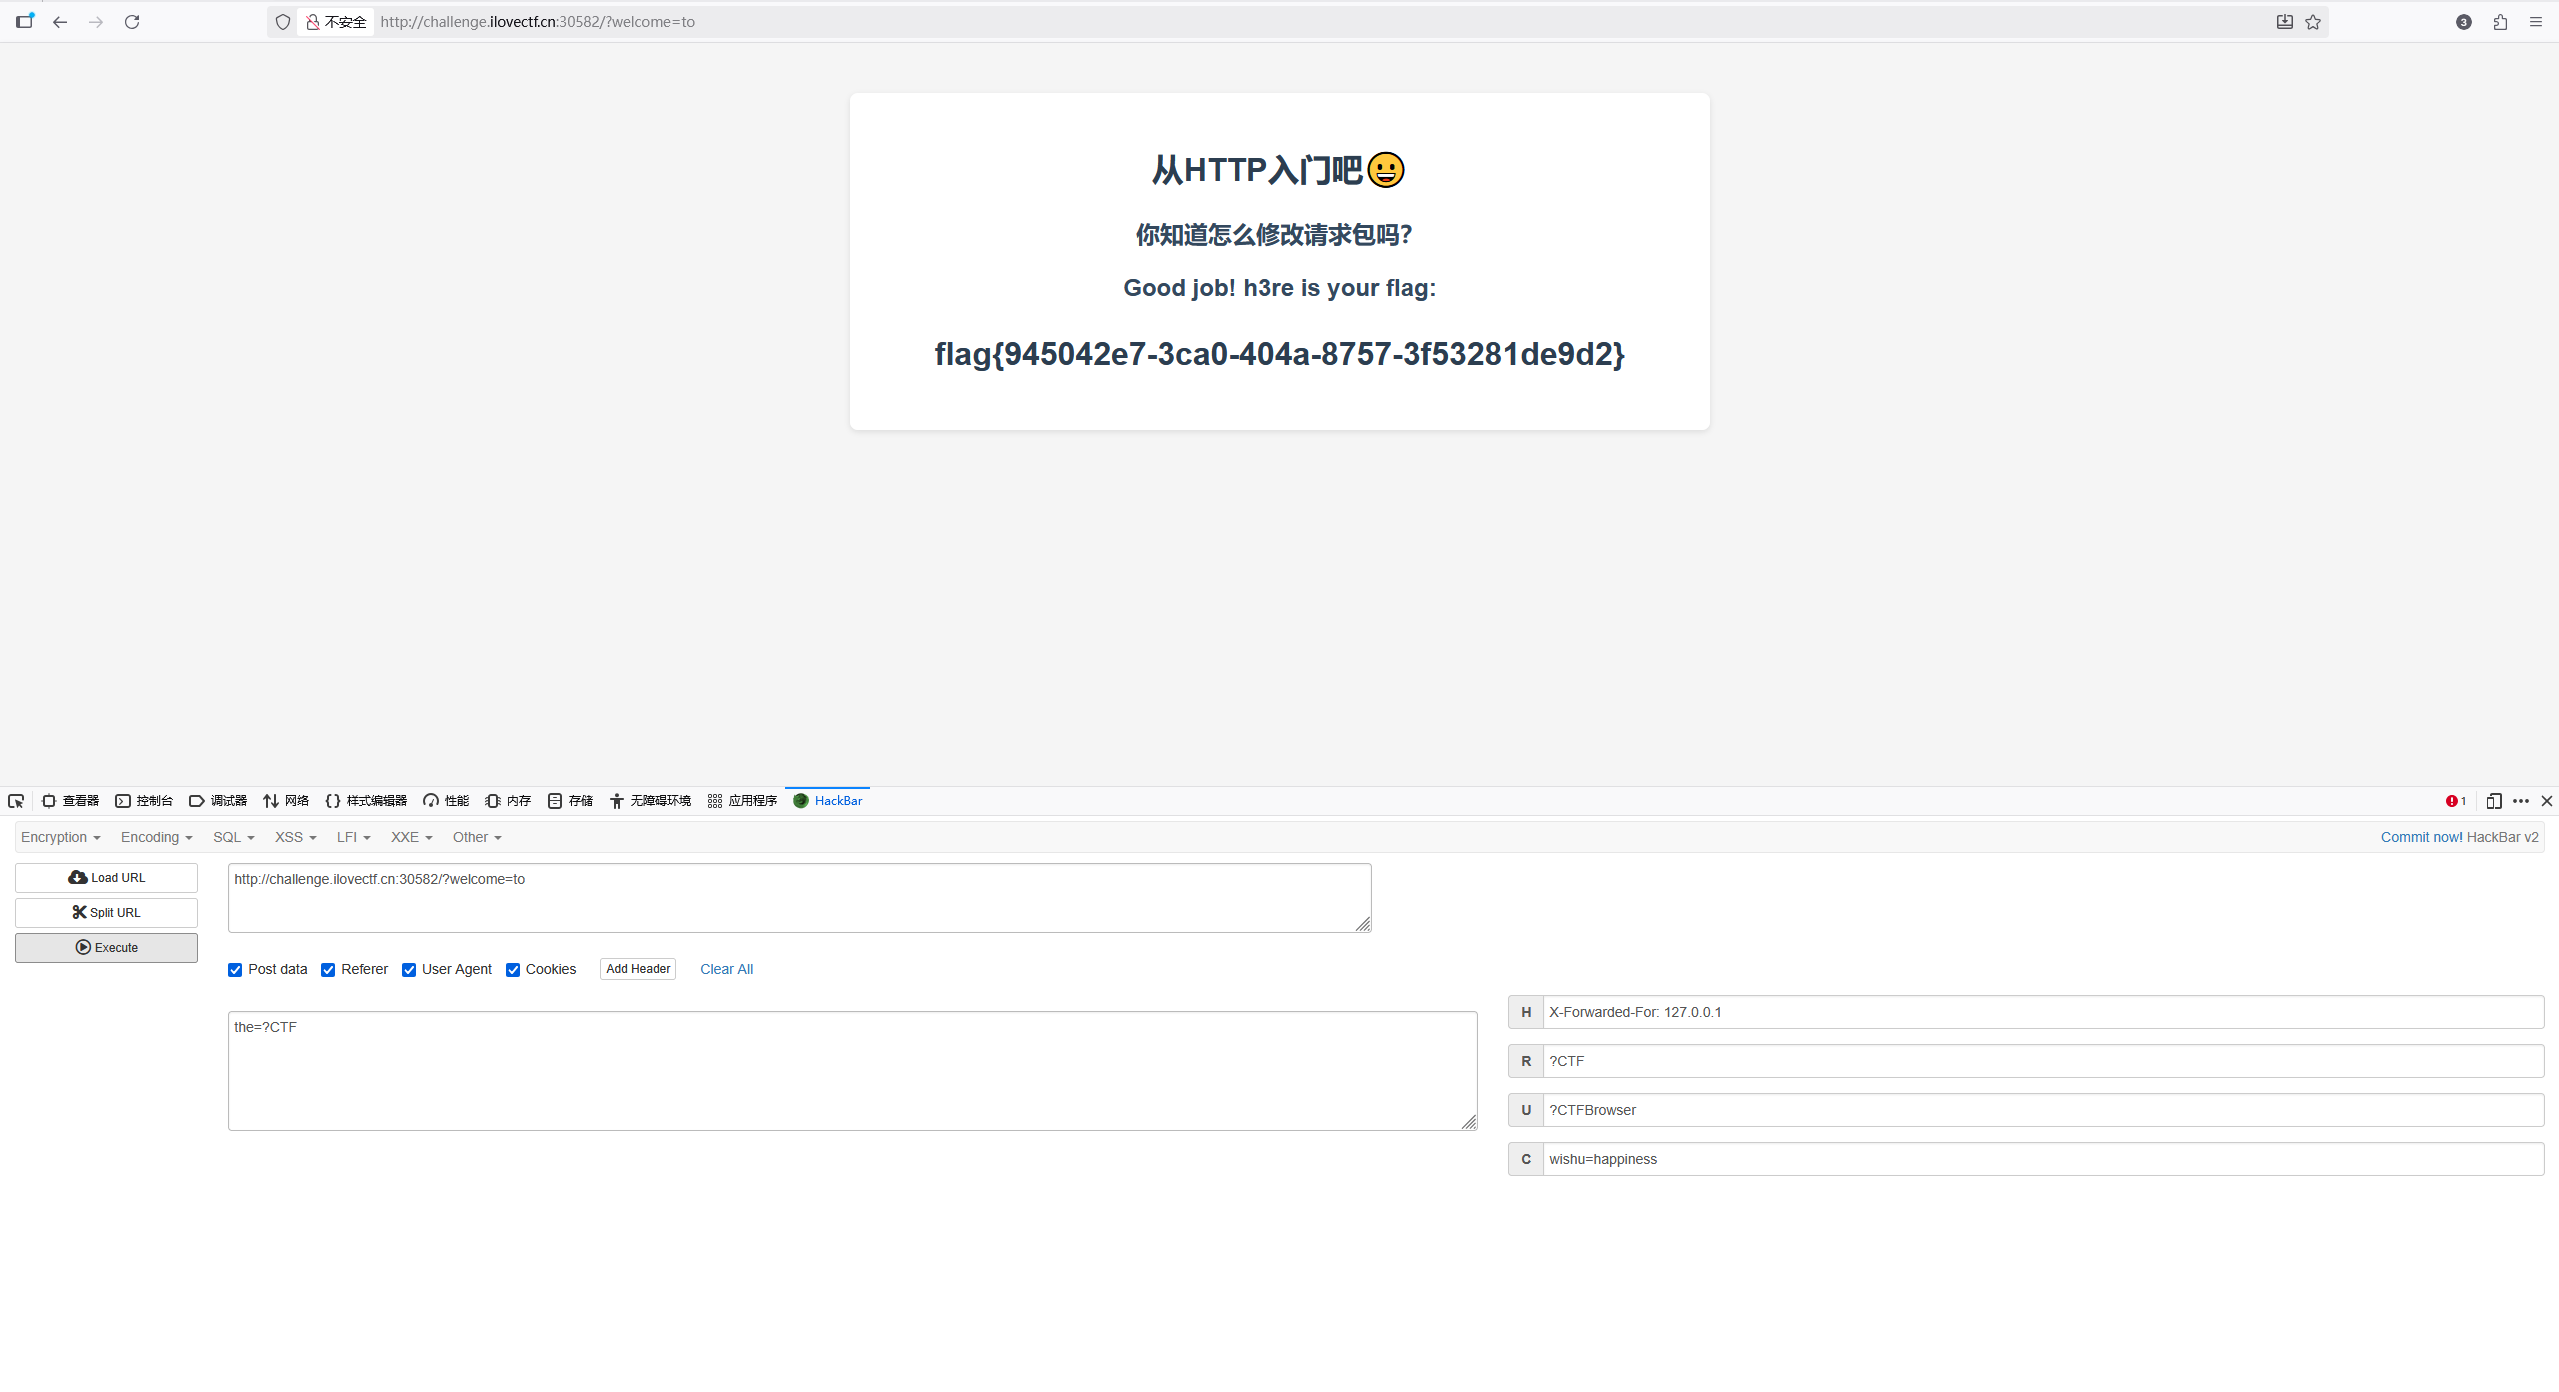The width and height of the screenshot is (2559, 1392).
Task: Uncheck the Post data checkbox
Action: pos(235,970)
